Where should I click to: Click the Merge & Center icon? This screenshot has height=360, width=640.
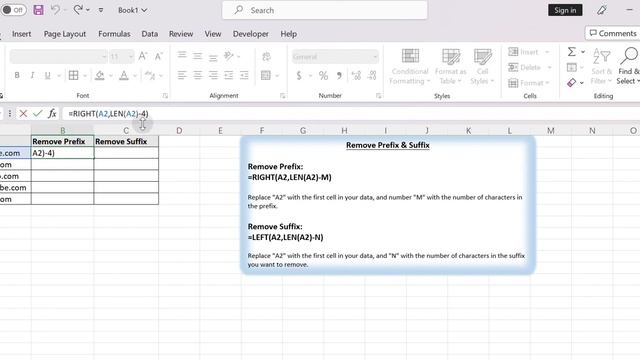[x=266, y=75]
